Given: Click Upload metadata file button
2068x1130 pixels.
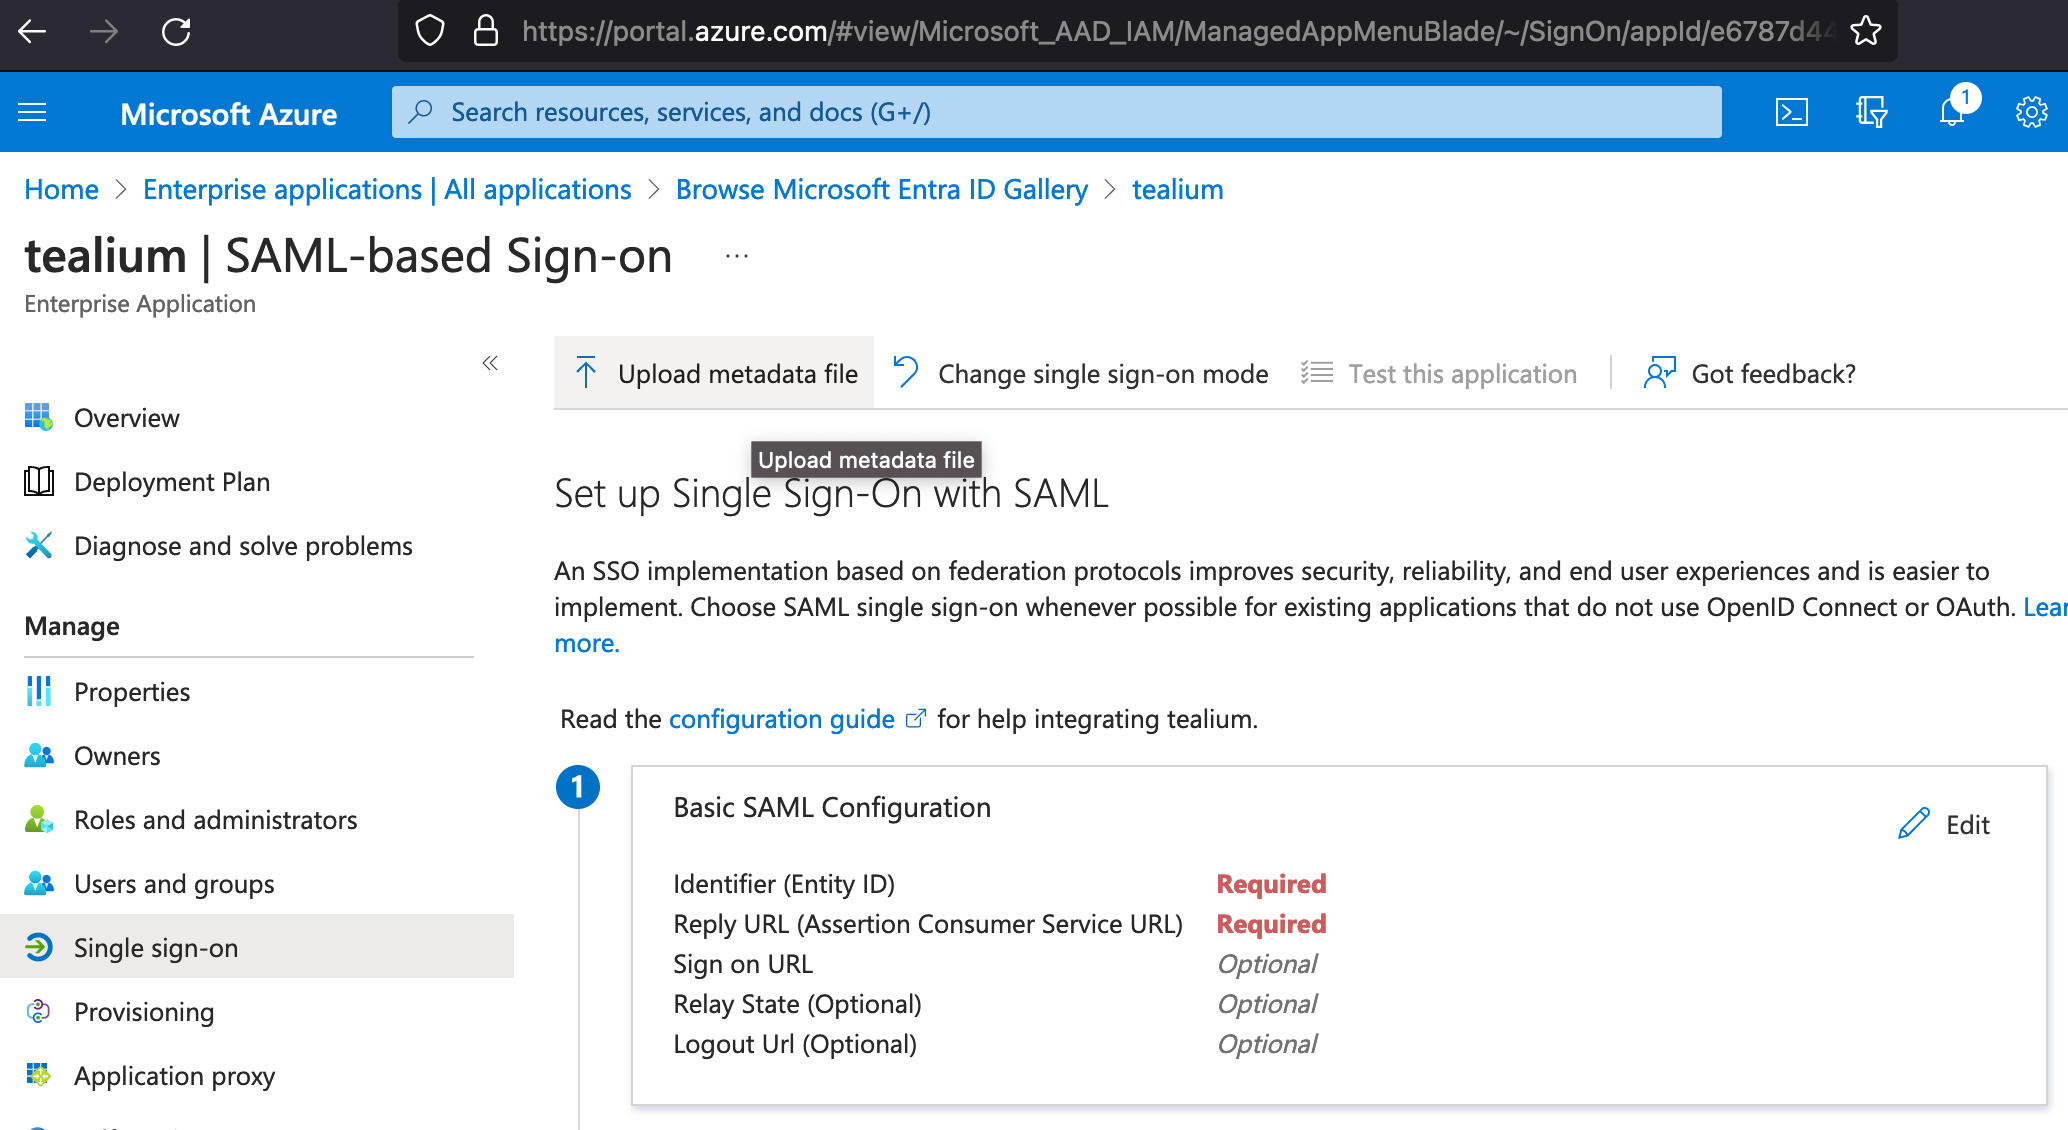Looking at the screenshot, I should 715,373.
